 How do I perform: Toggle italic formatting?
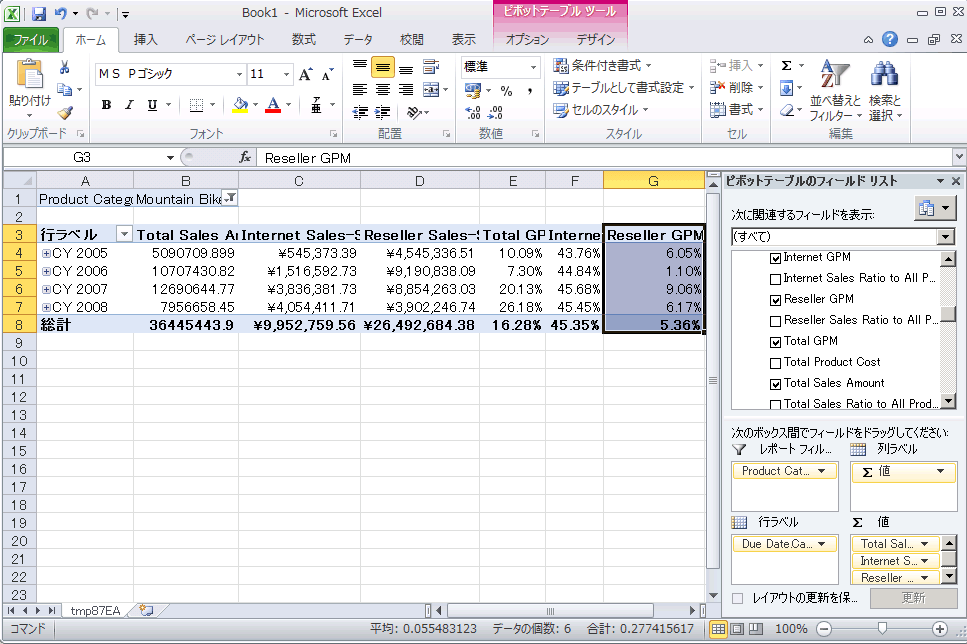tap(129, 105)
